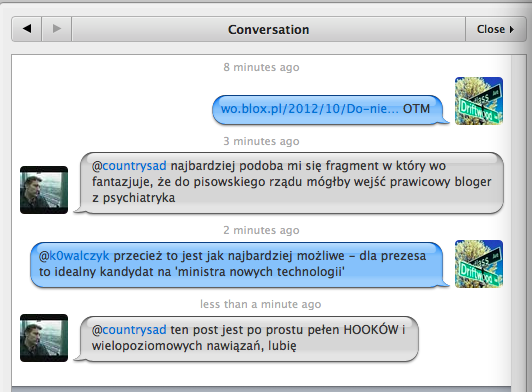The width and height of the screenshot is (532, 392).
Task: Click man's avatar beside the HOOKÓW message
Action: click(44, 338)
